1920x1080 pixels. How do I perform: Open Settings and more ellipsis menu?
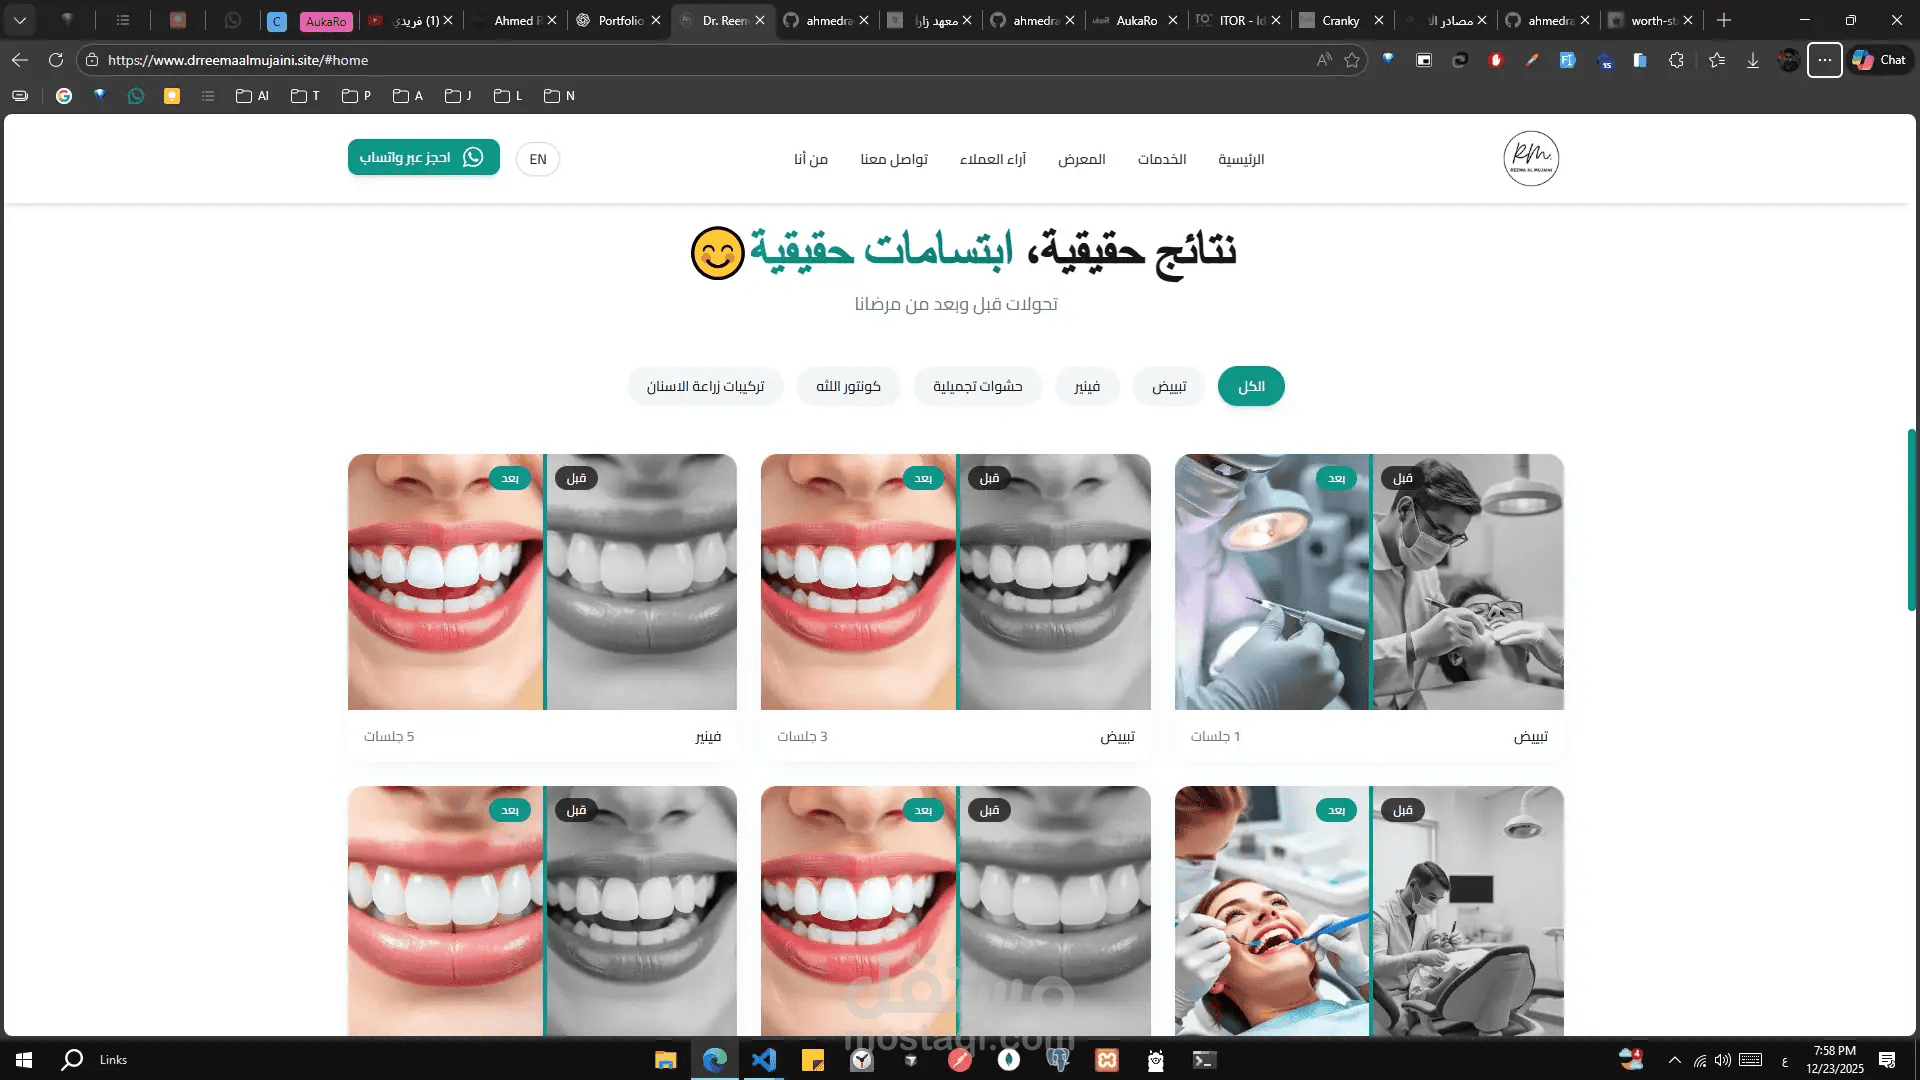point(1825,60)
